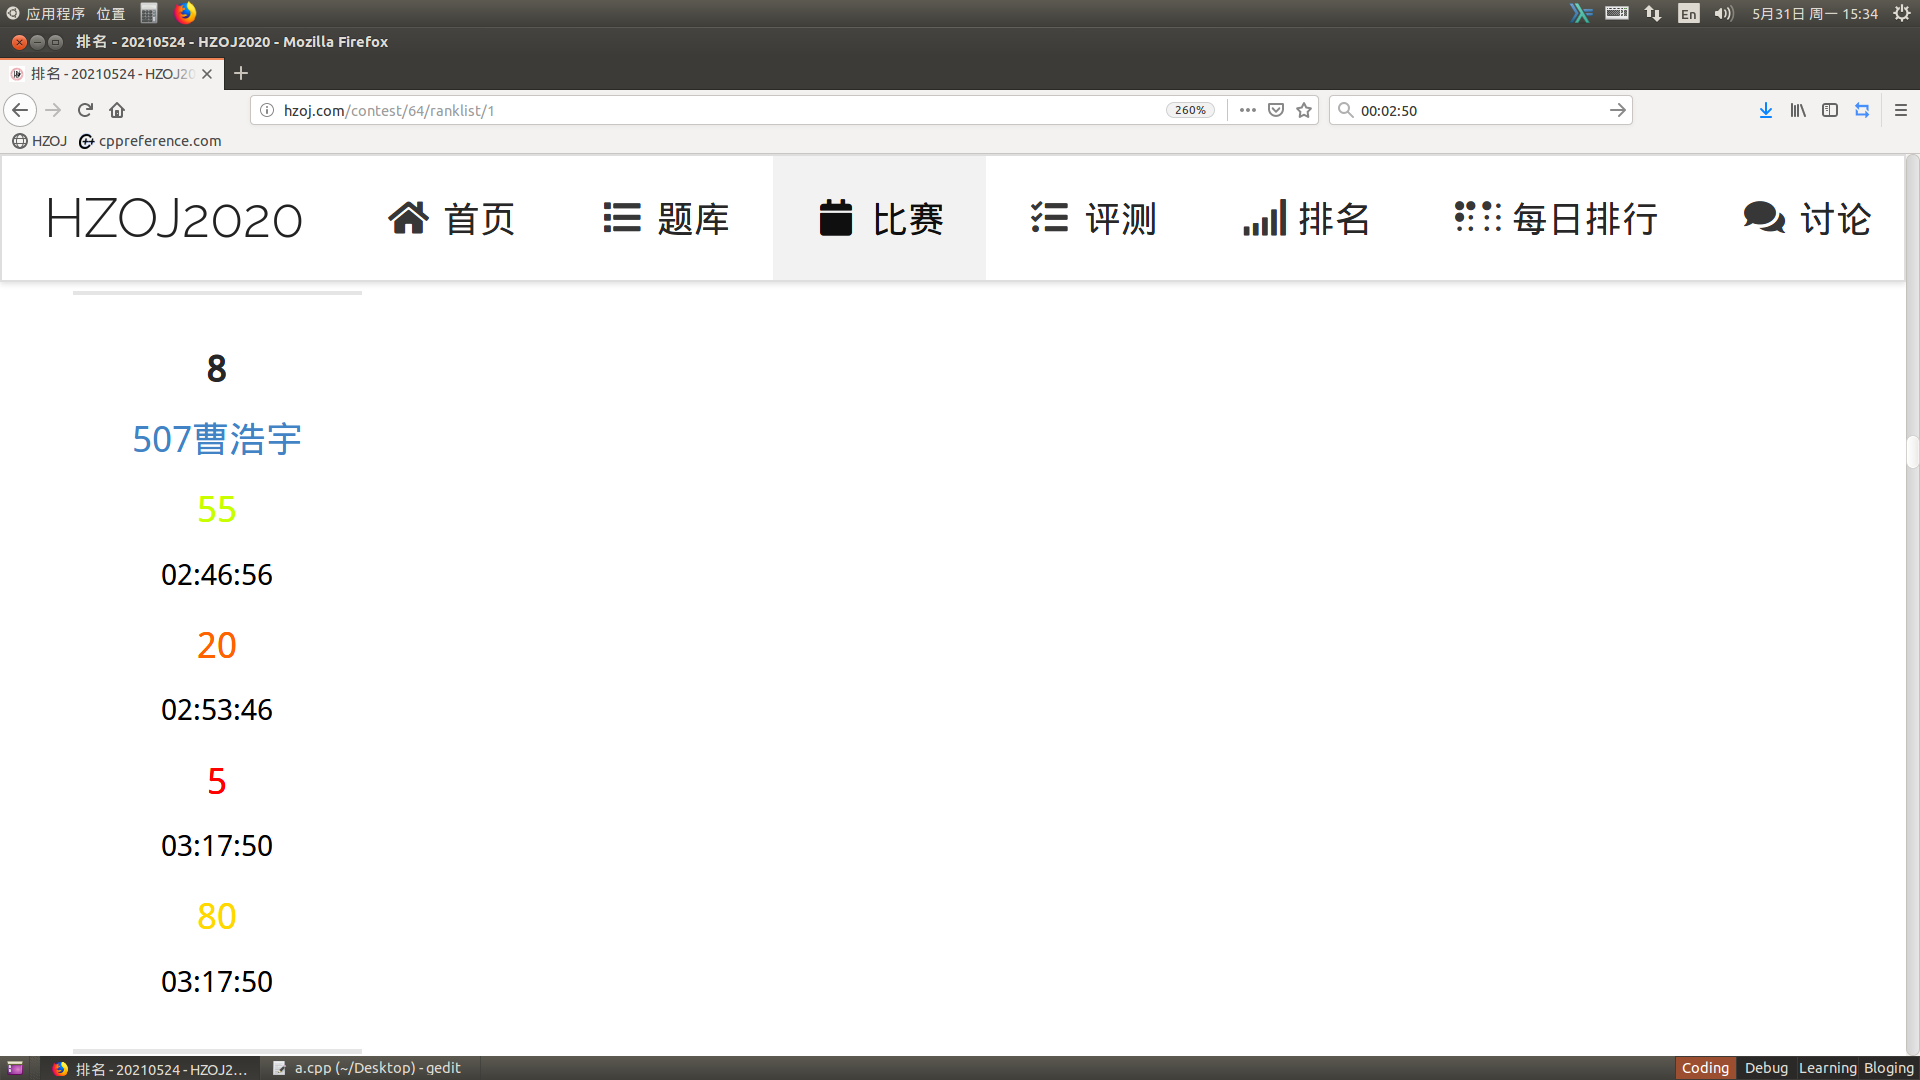The height and width of the screenshot is (1080, 1920).
Task: Open the 比赛 contest nav item
Action: click(x=880, y=219)
